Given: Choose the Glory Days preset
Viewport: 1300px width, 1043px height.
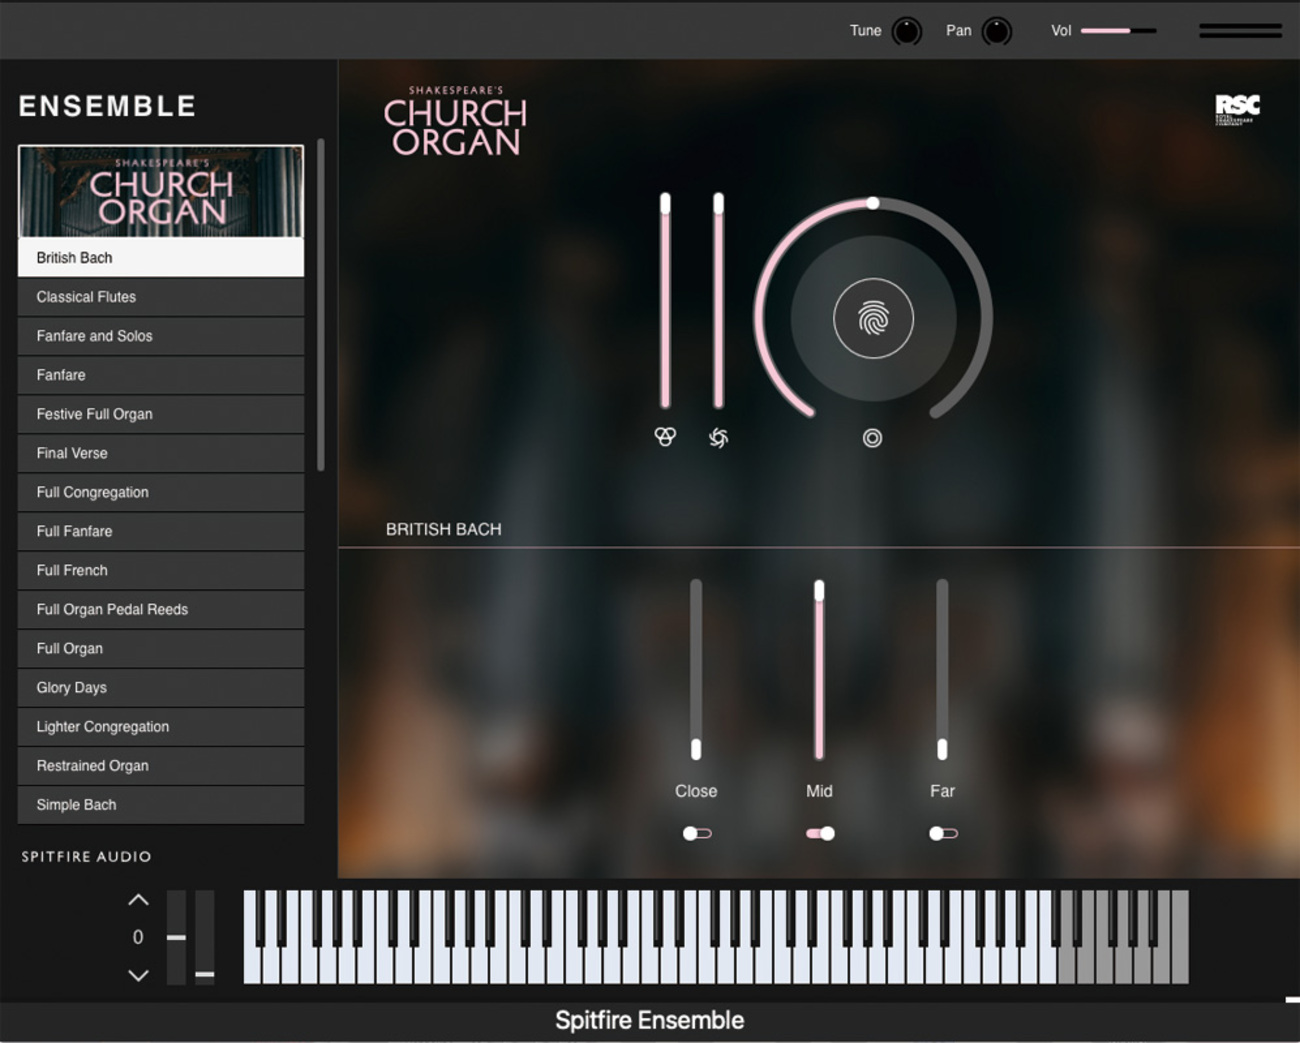Looking at the screenshot, I should tap(161, 688).
